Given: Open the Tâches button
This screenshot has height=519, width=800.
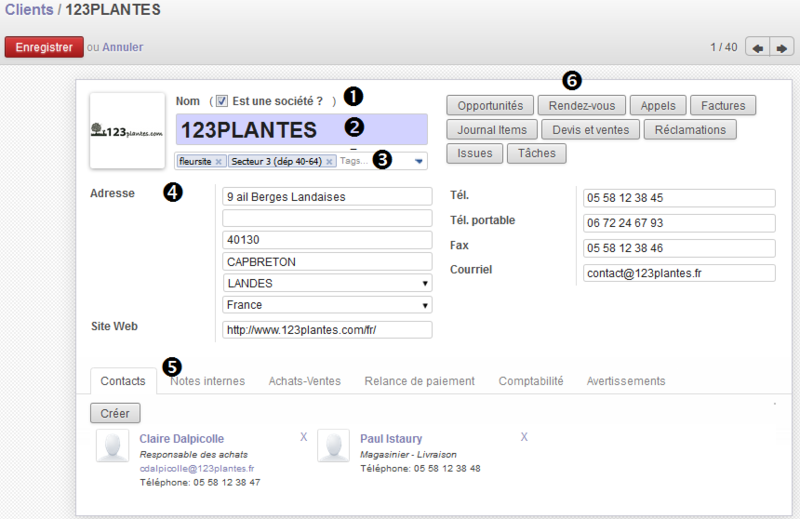Looking at the screenshot, I should coord(537,153).
